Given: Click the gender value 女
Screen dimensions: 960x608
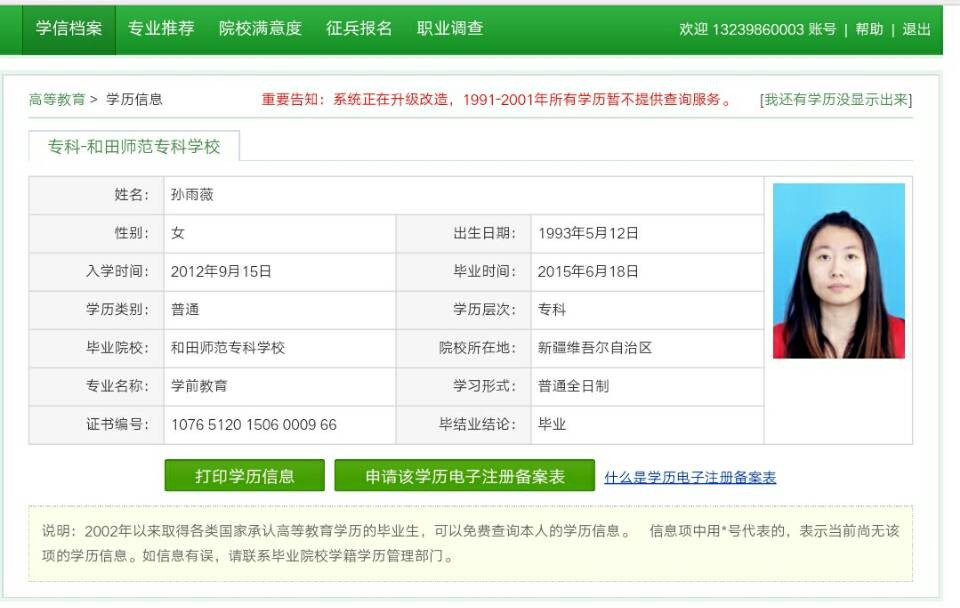Looking at the screenshot, I should coord(178,233).
